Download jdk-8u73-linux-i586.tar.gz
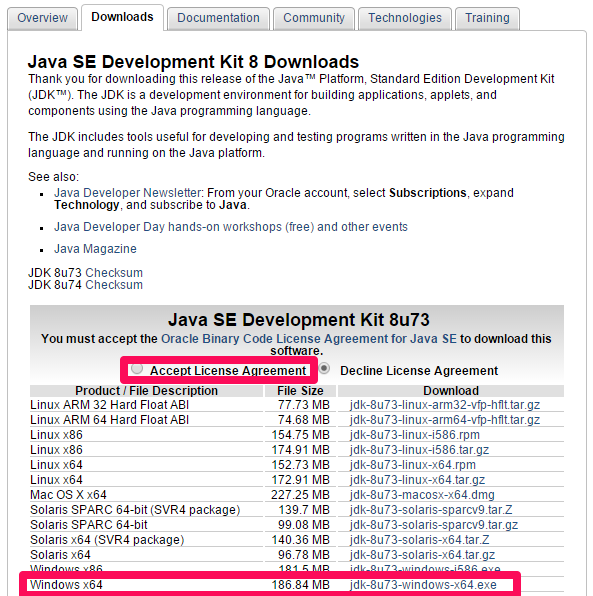This screenshot has width=593, height=596. coord(419,450)
